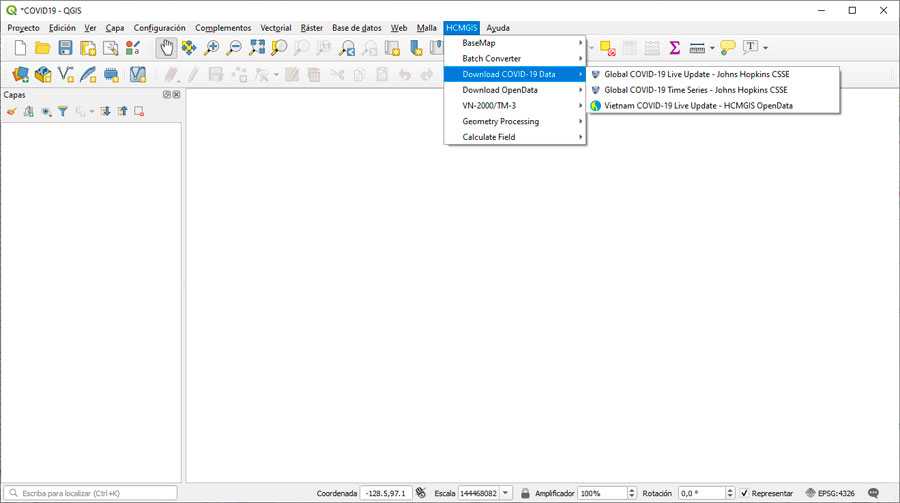The height and width of the screenshot is (503, 900).
Task: Open the annotation tool dropdown arrow
Action: (766, 48)
